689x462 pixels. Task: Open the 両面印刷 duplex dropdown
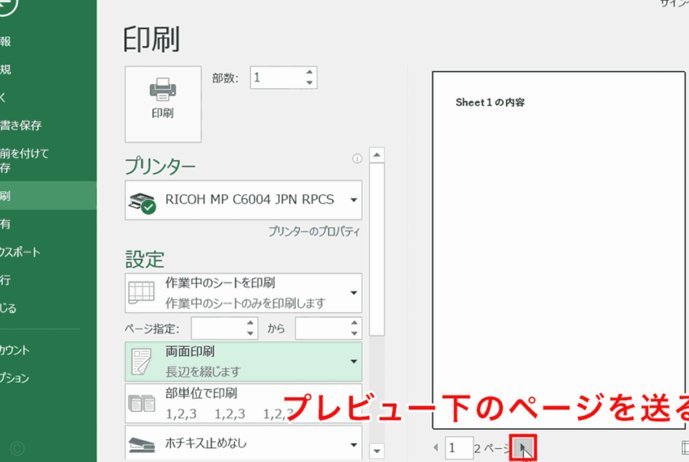click(x=243, y=361)
